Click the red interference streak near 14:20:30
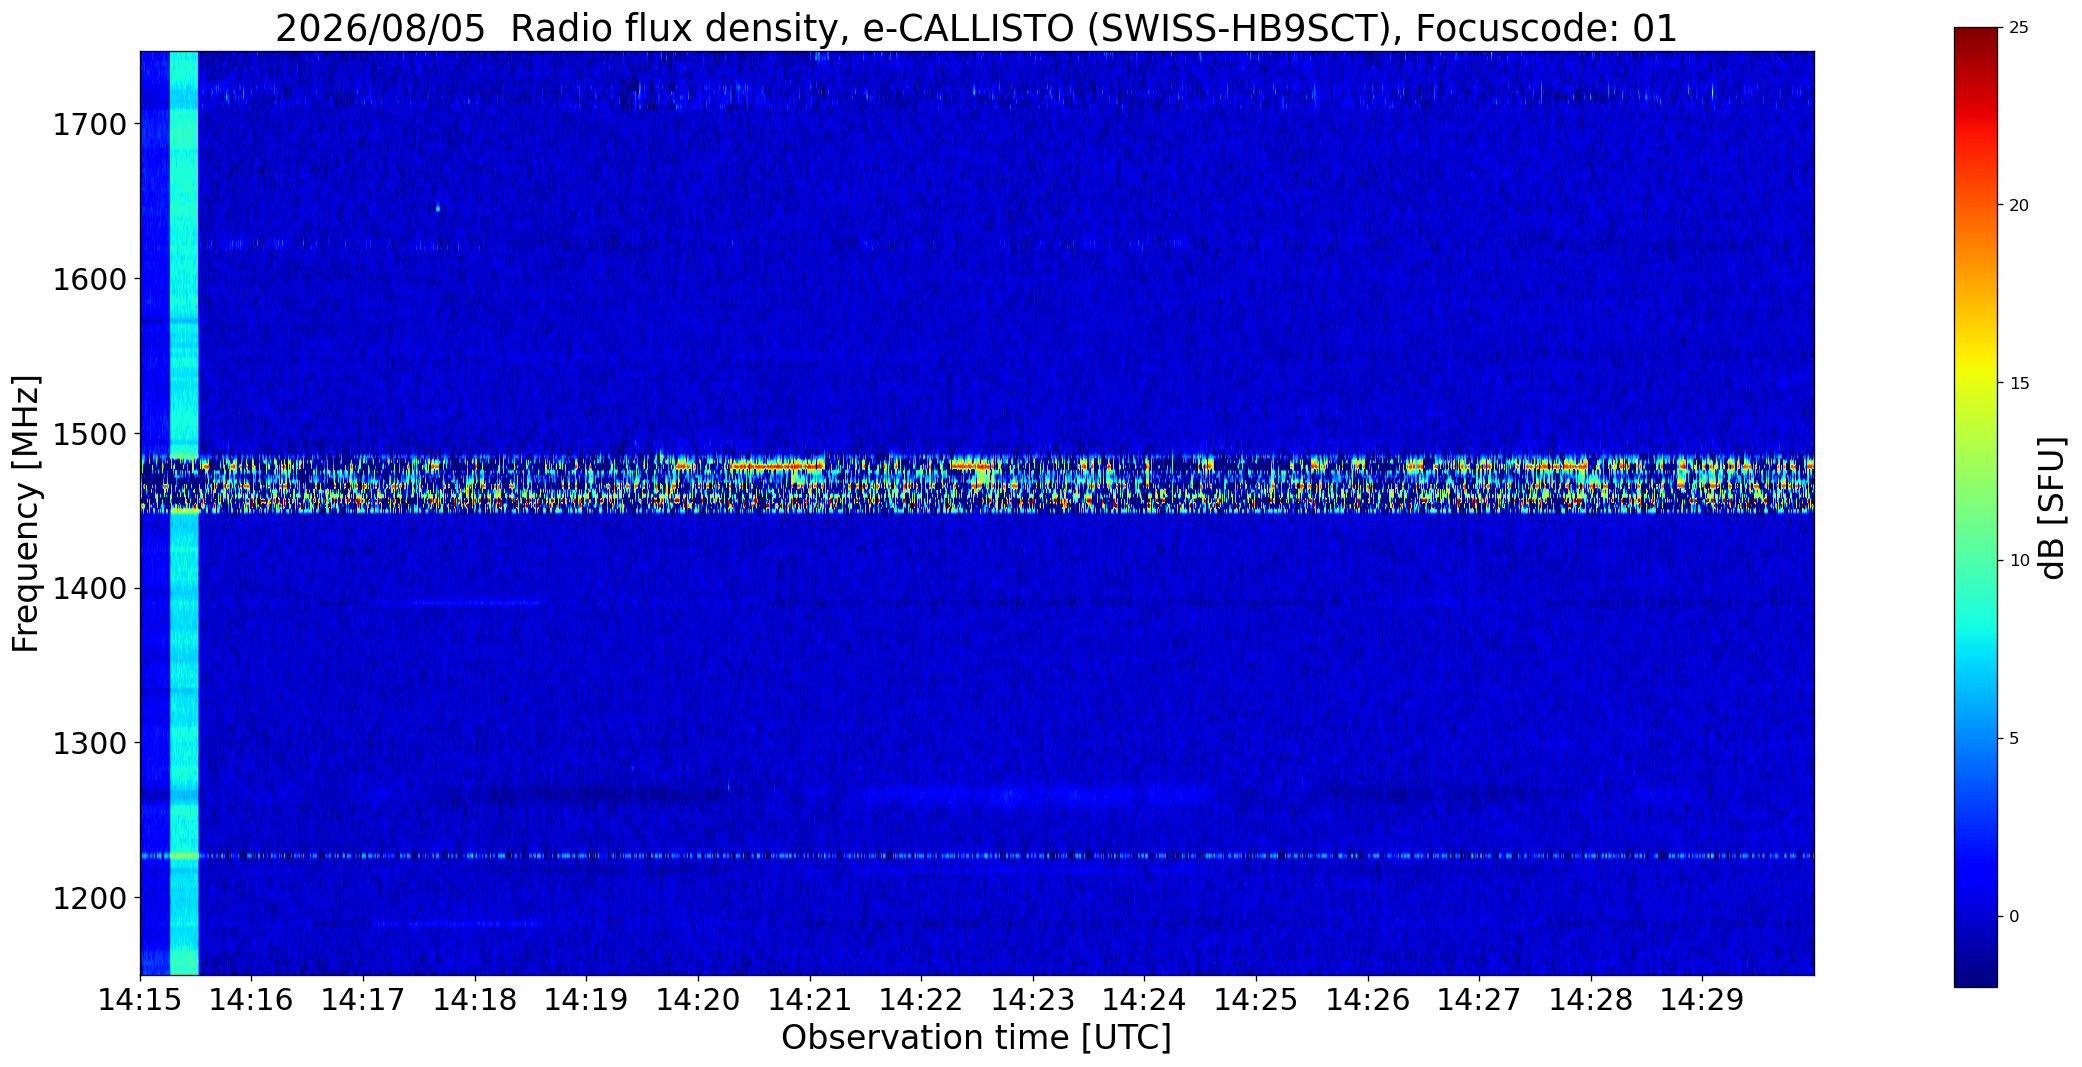The height and width of the screenshot is (1067, 2082). click(776, 466)
